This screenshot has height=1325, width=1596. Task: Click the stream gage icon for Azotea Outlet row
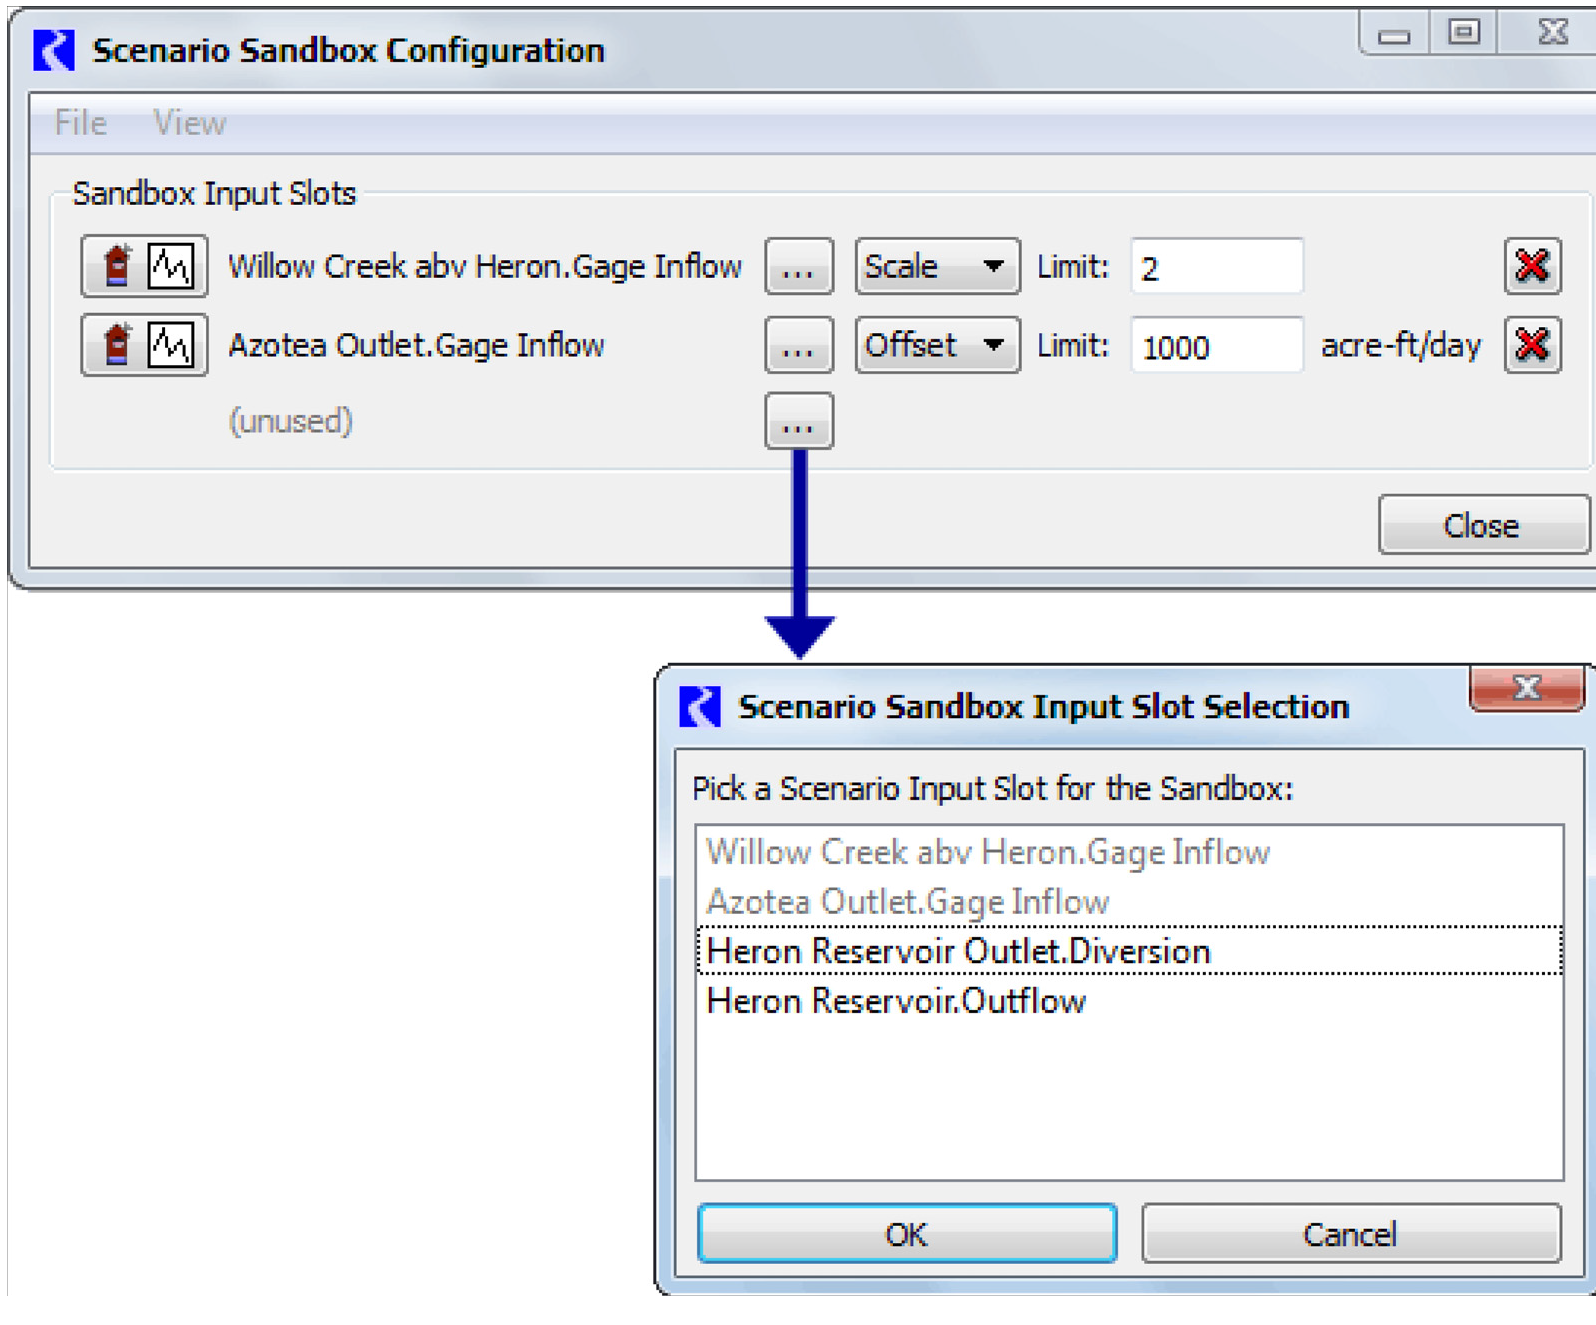click(118, 345)
